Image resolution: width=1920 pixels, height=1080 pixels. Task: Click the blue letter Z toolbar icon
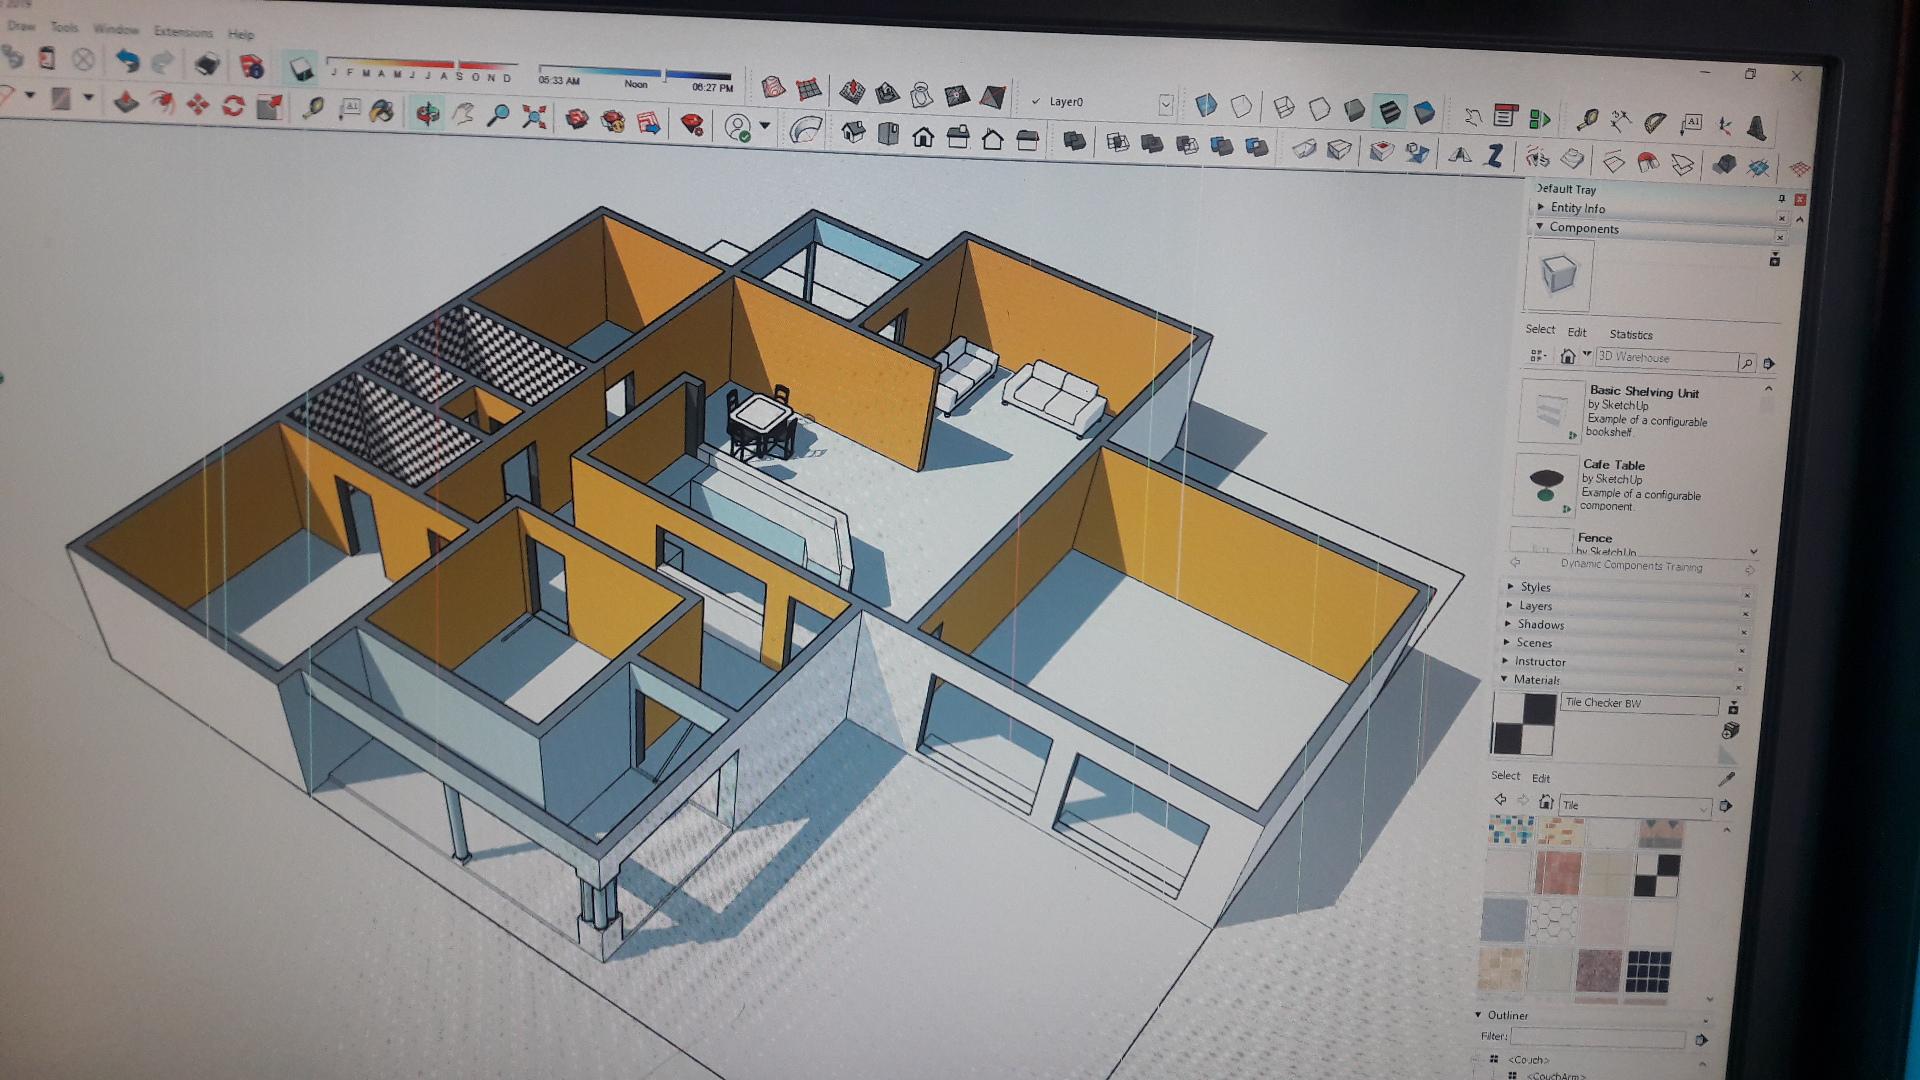click(x=1494, y=156)
